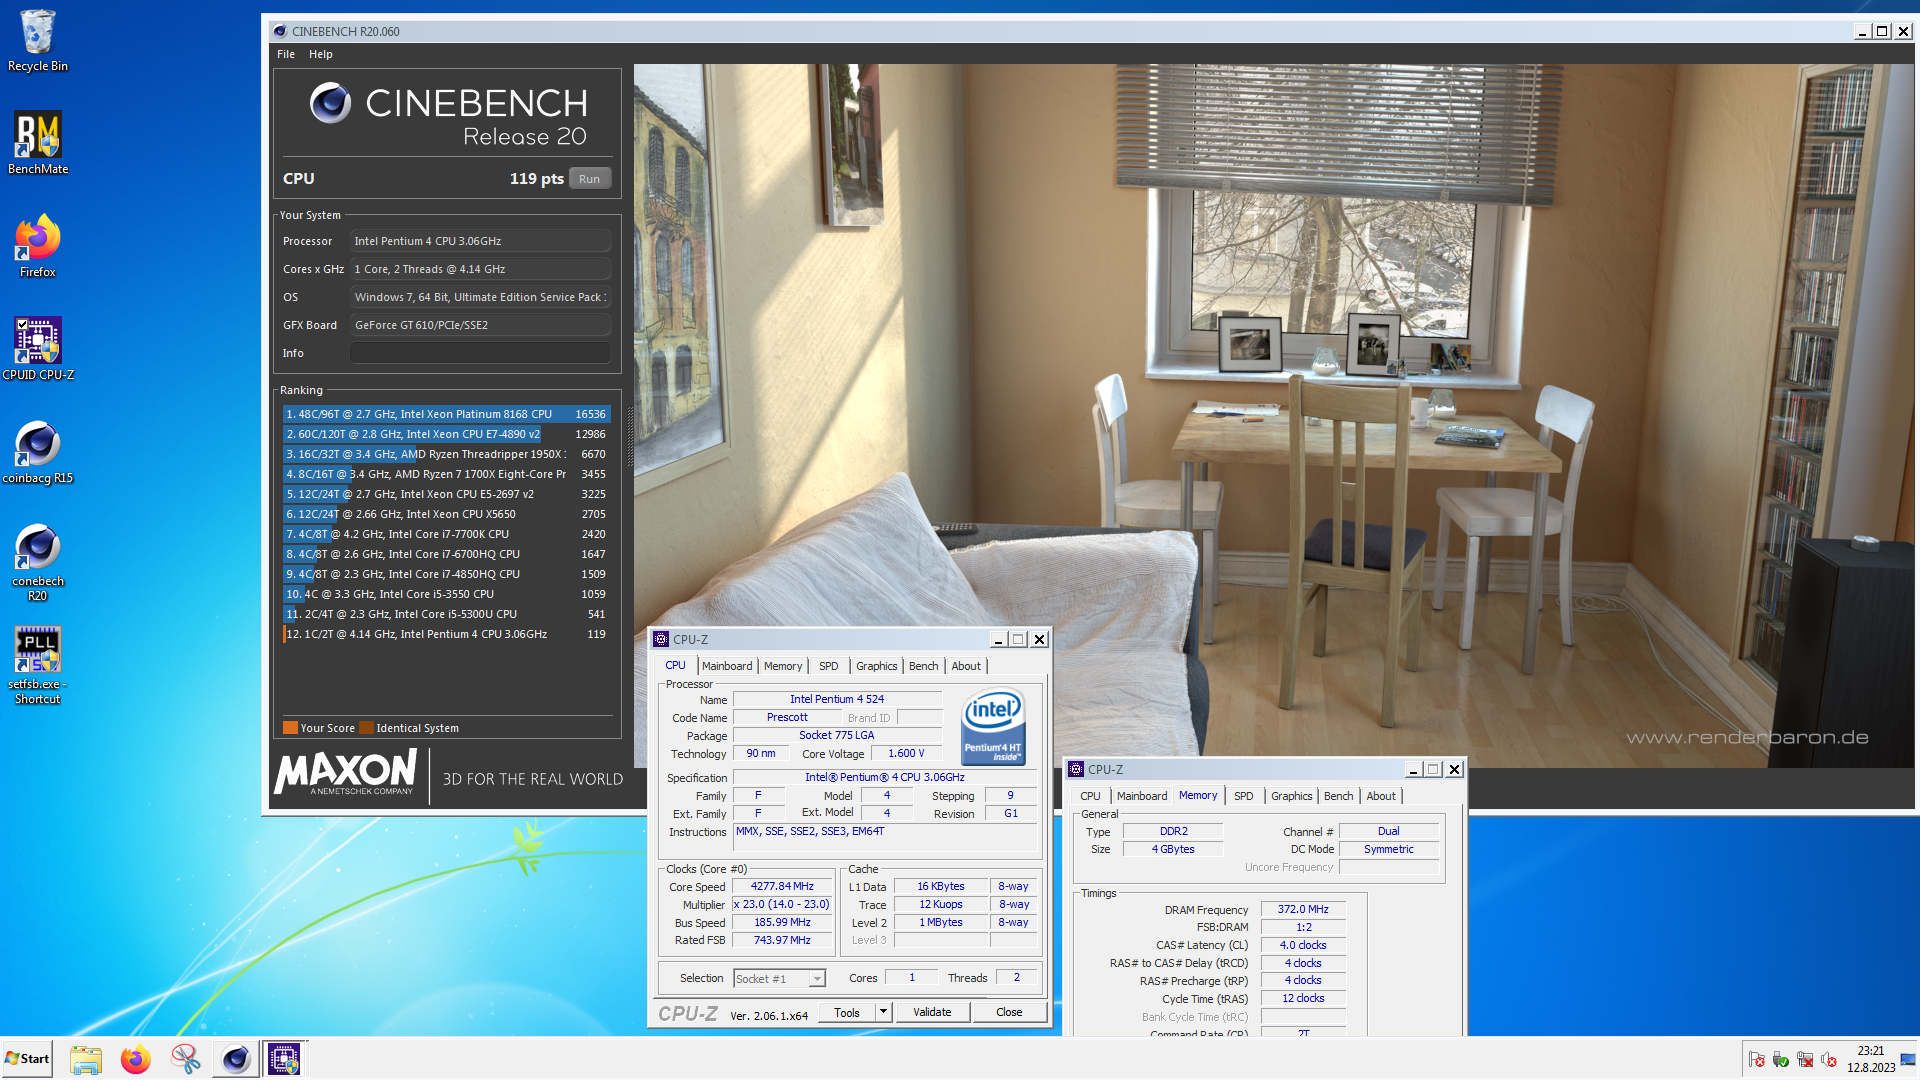Open the conebech R20 desktop icon
This screenshot has height=1080, width=1920.
point(38,562)
